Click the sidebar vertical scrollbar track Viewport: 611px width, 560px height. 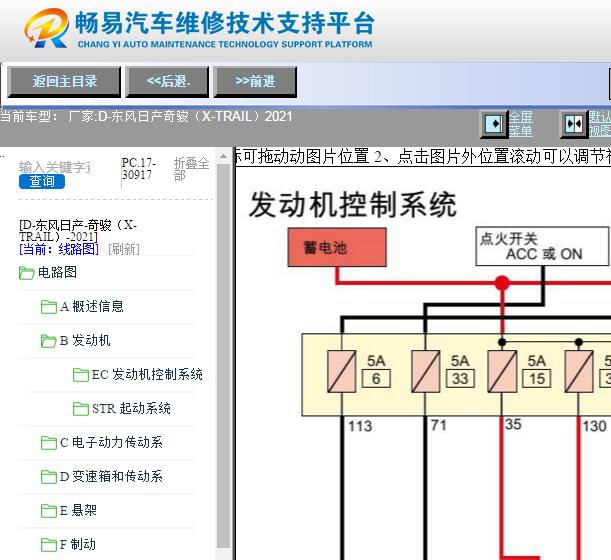pos(223,357)
